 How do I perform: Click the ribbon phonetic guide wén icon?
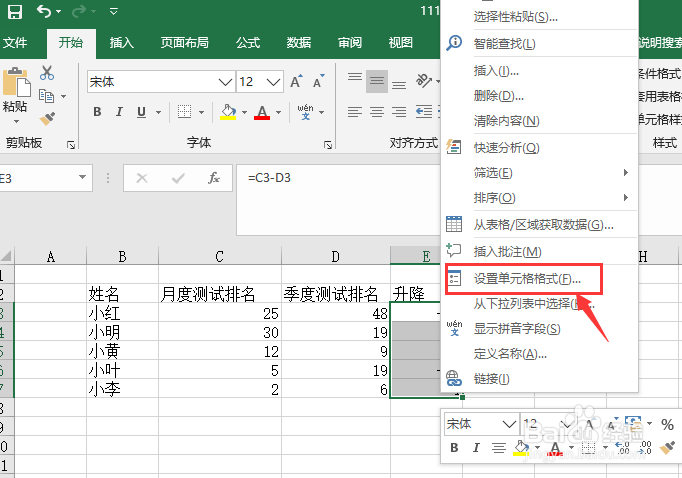pos(305,112)
